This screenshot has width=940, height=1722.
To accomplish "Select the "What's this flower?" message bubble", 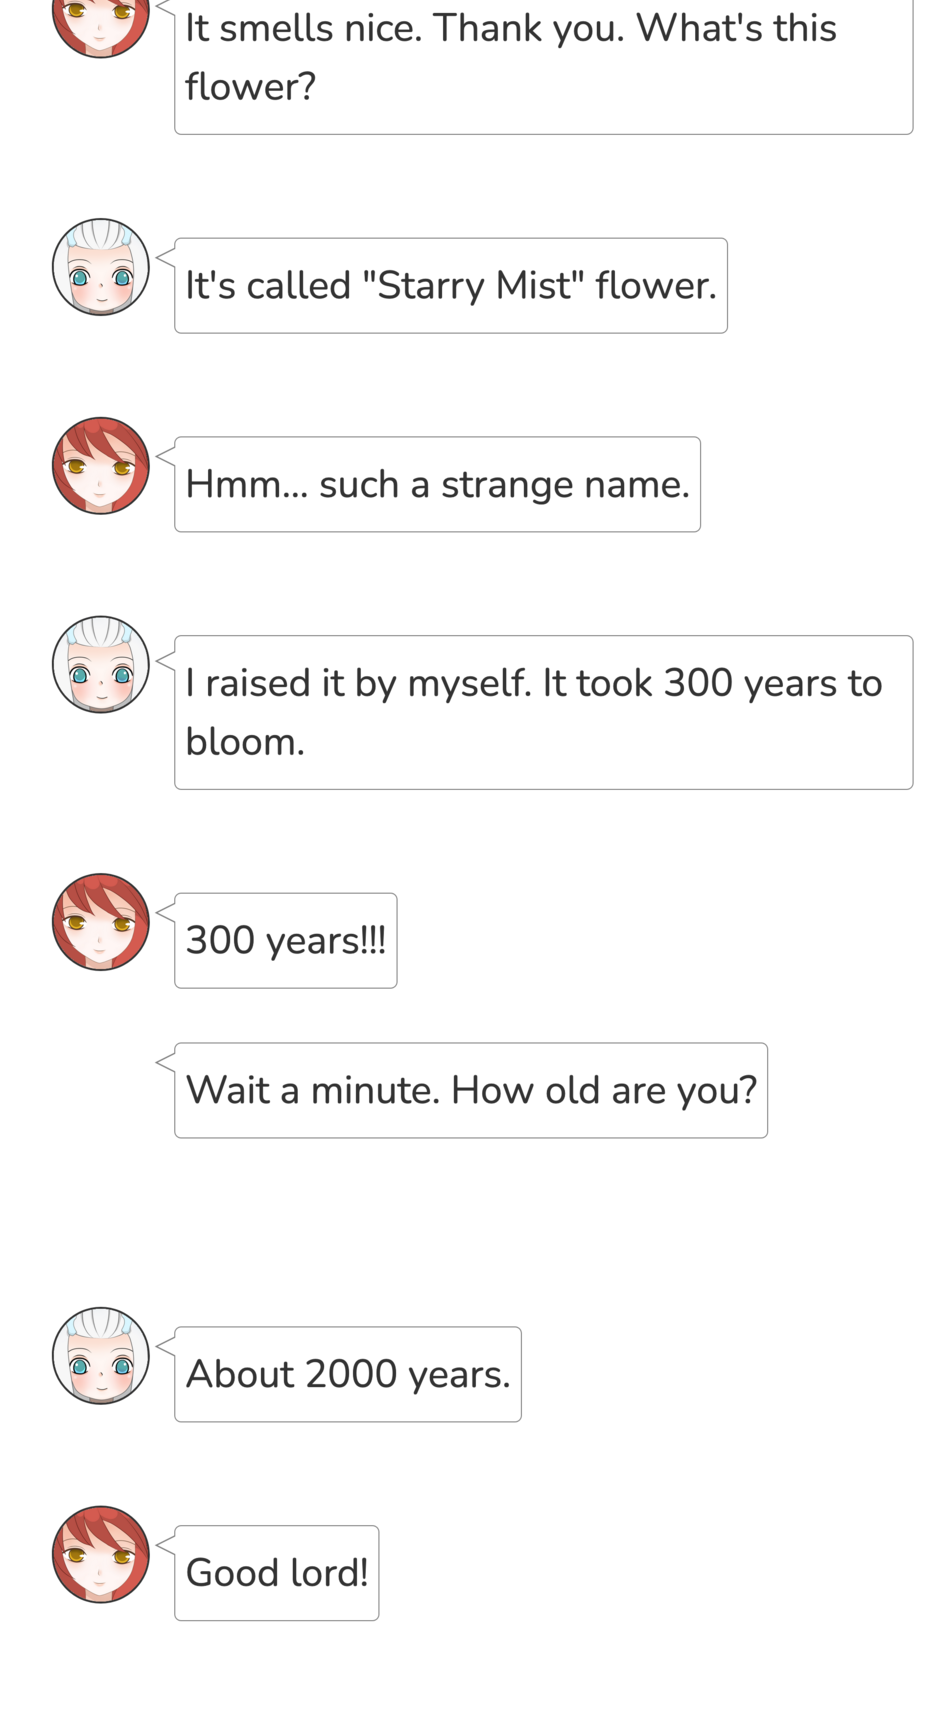I will click(x=543, y=60).
